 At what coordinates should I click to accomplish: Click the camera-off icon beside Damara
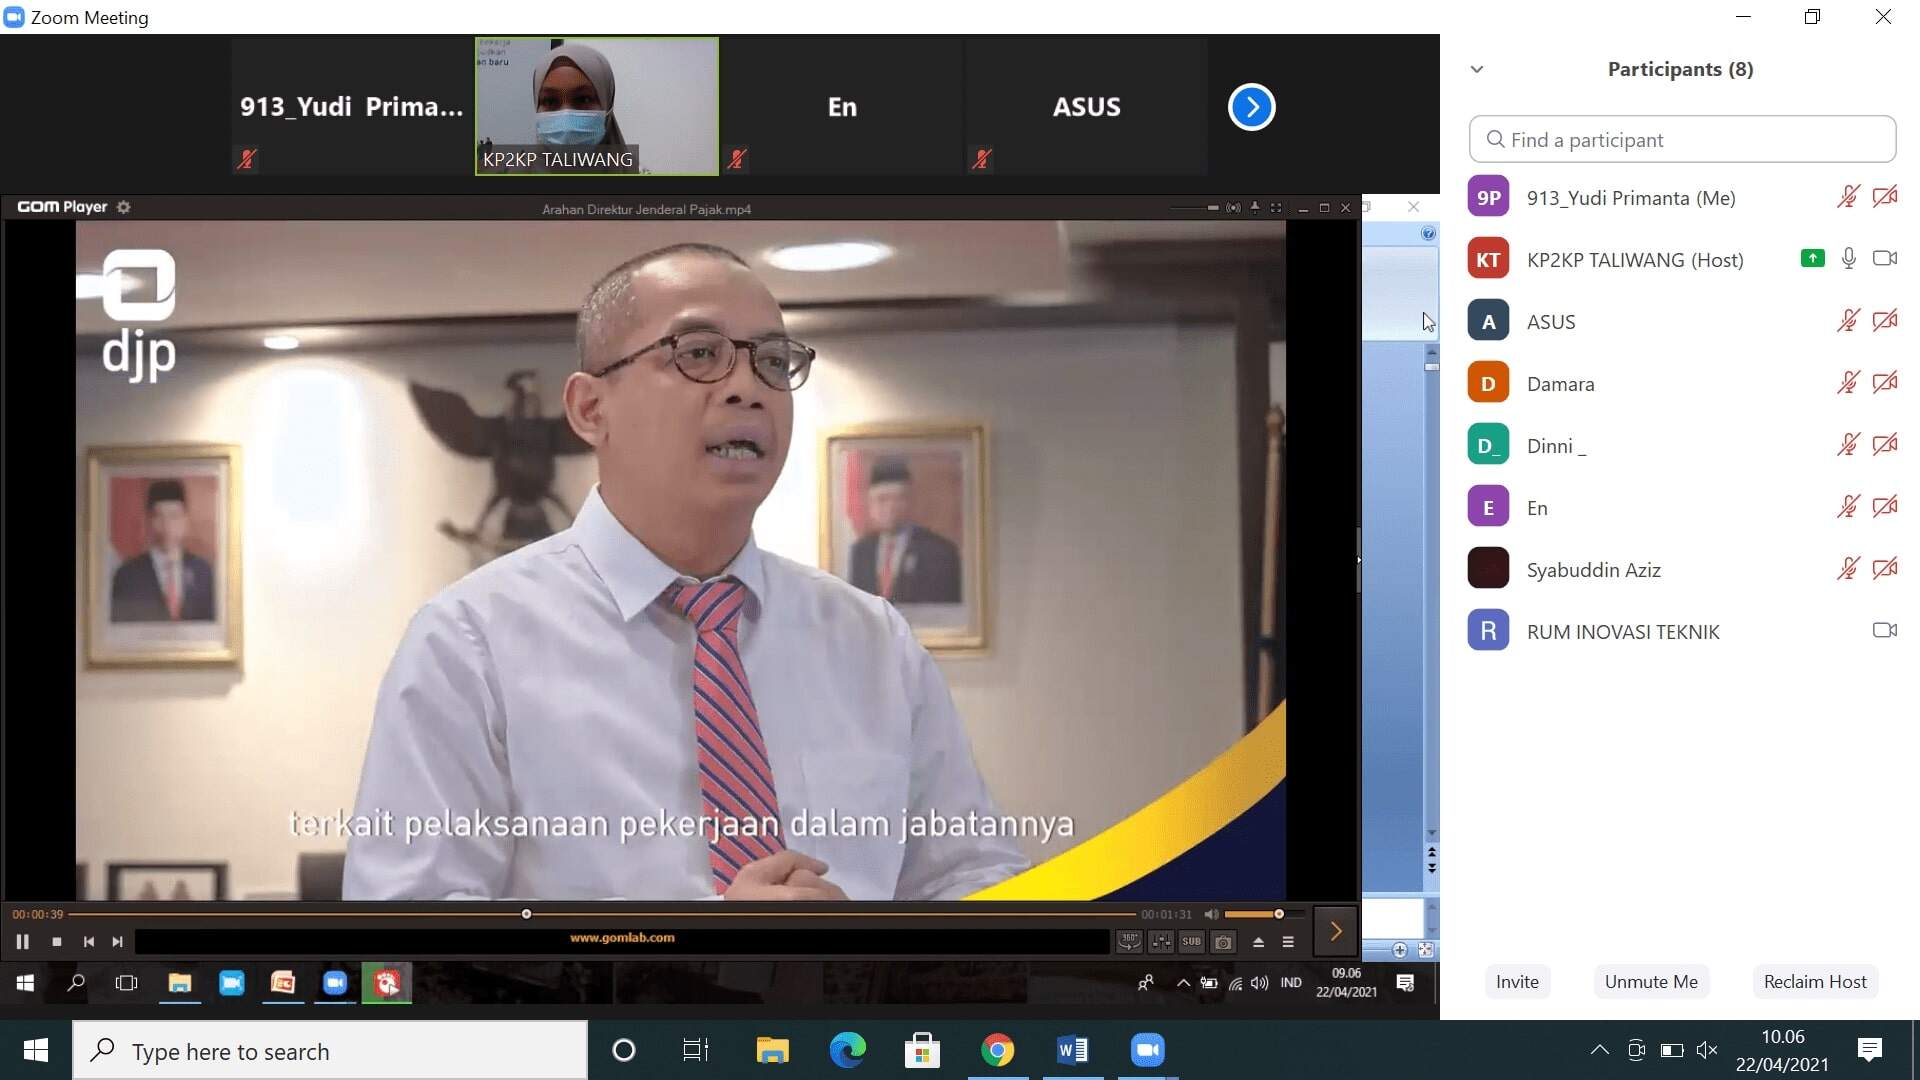tap(1885, 383)
